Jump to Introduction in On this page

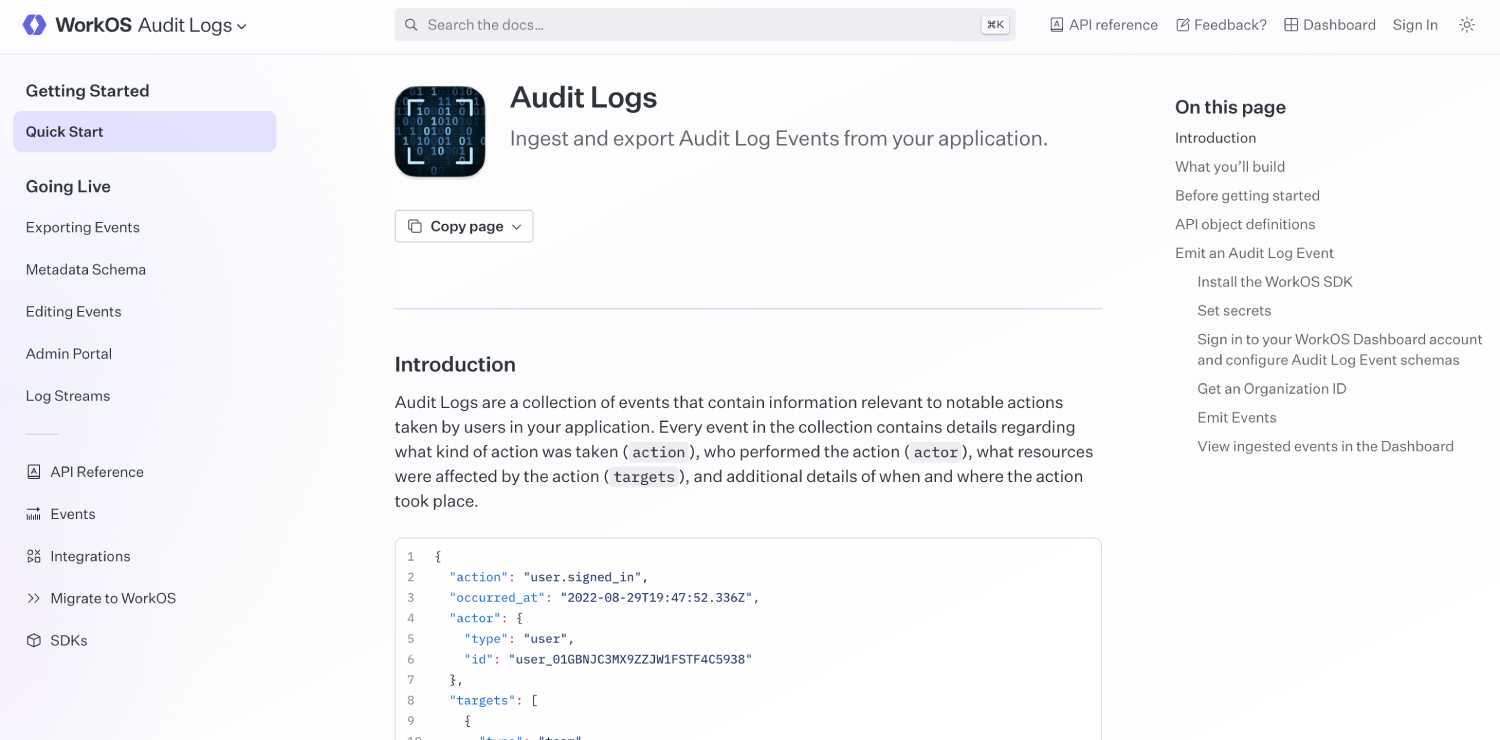click(1215, 138)
